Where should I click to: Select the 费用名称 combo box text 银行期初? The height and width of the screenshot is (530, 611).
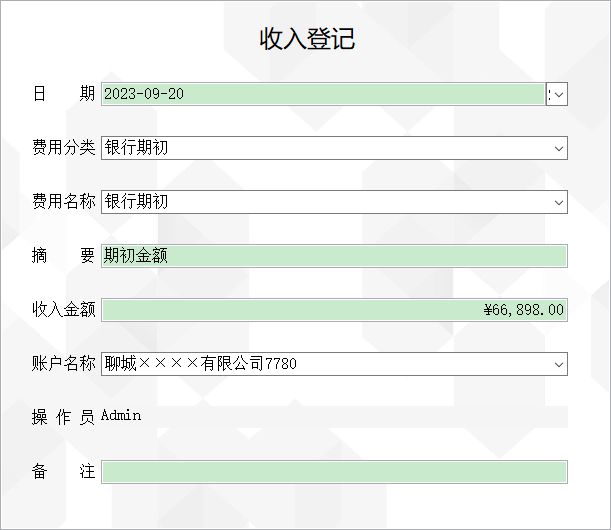coord(136,202)
